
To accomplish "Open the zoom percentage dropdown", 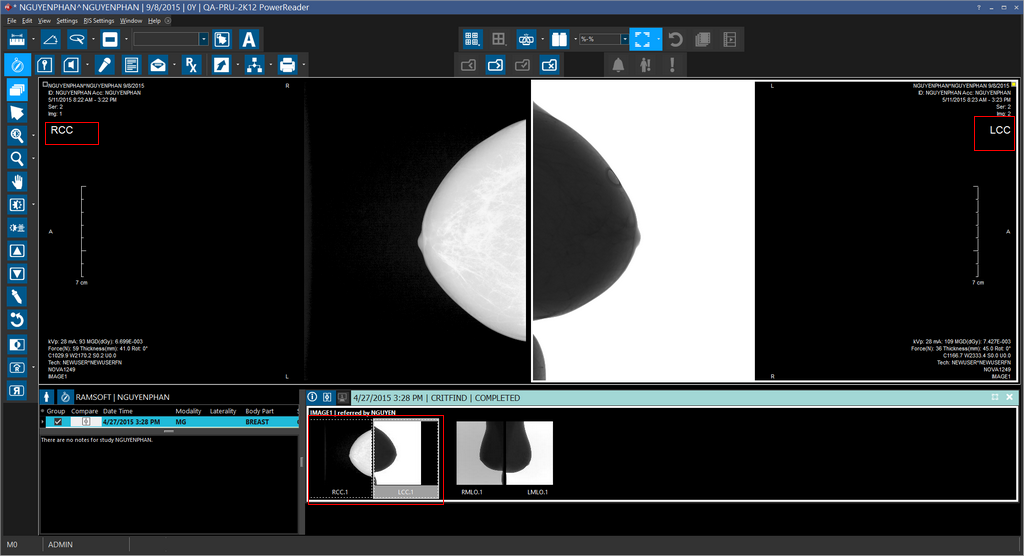I will 625,39.
